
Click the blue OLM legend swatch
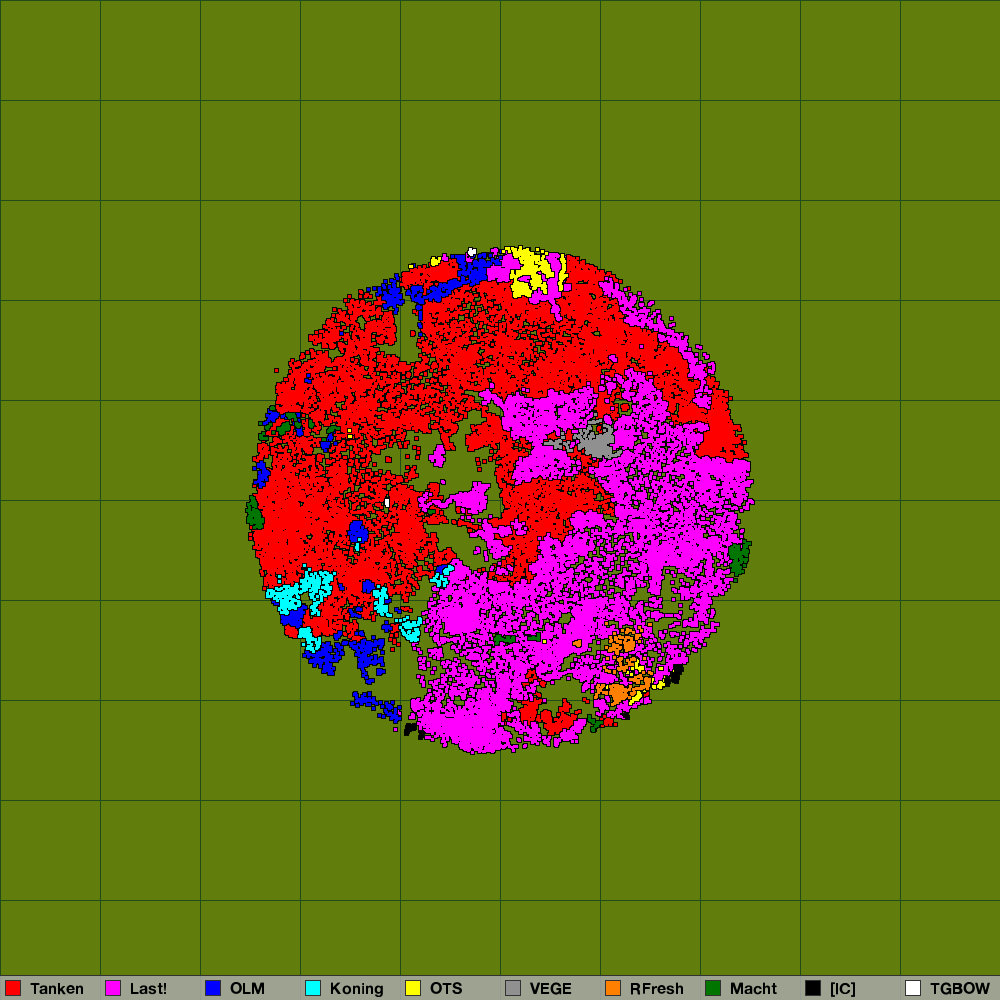click(213, 988)
